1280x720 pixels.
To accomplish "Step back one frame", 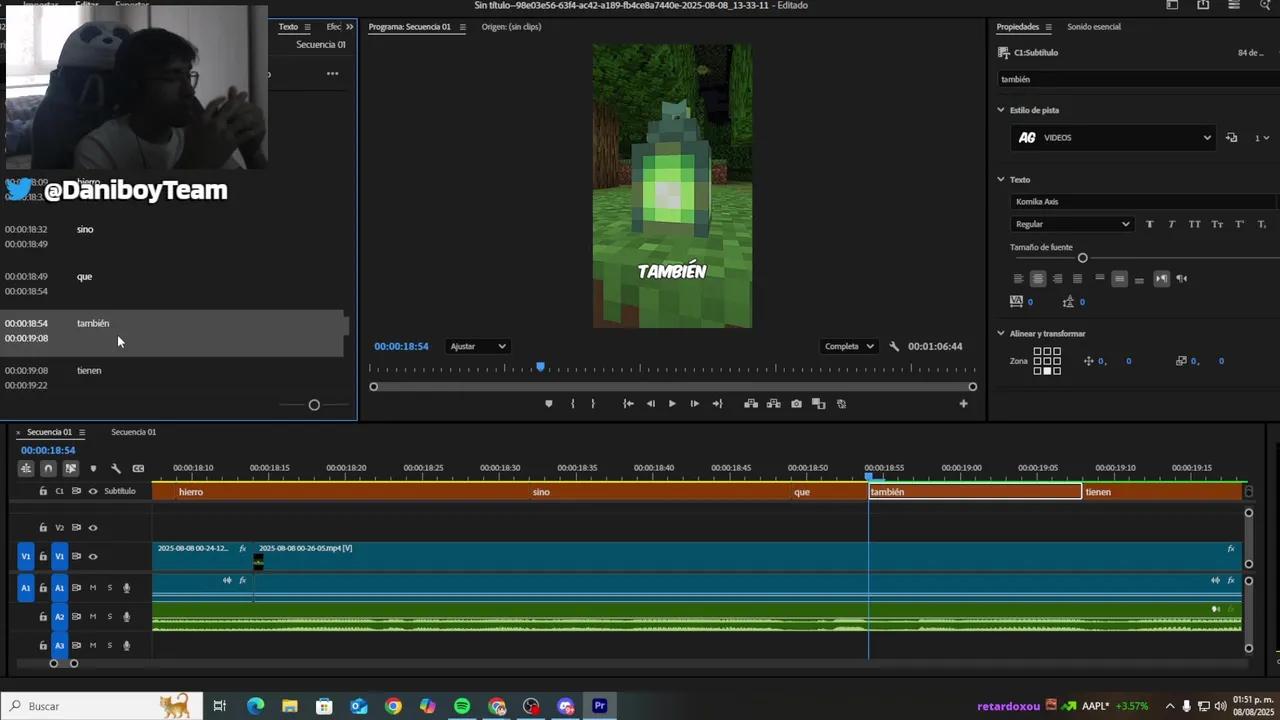I will (x=651, y=404).
